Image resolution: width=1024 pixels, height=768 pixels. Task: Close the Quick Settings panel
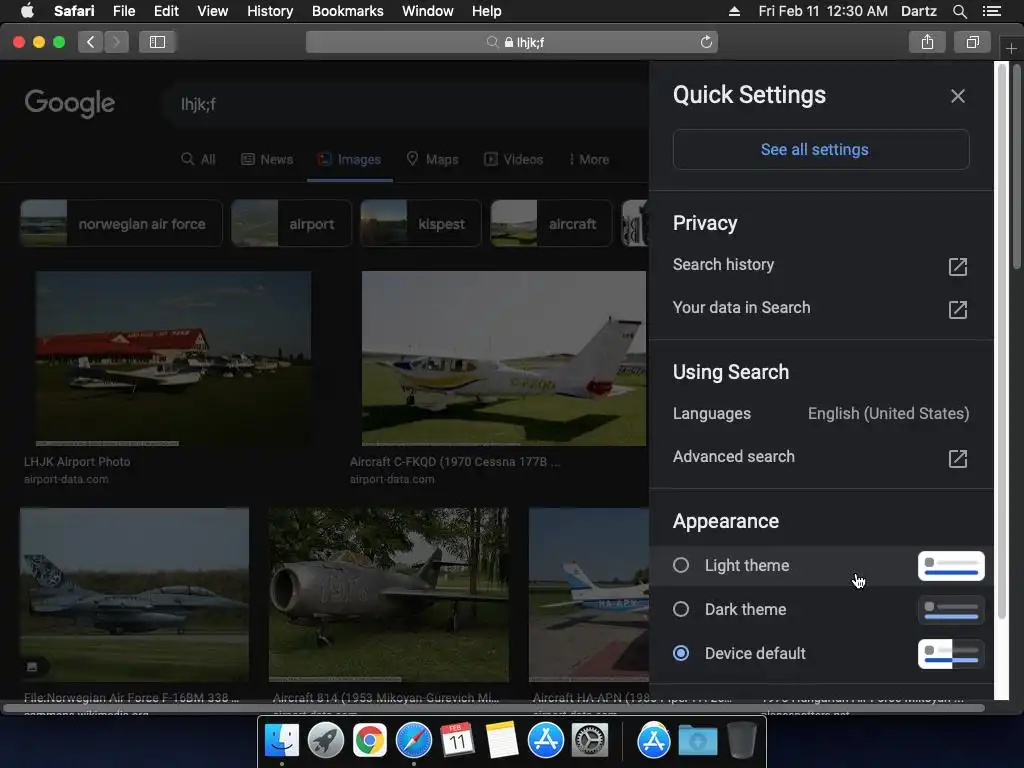click(957, 96)
